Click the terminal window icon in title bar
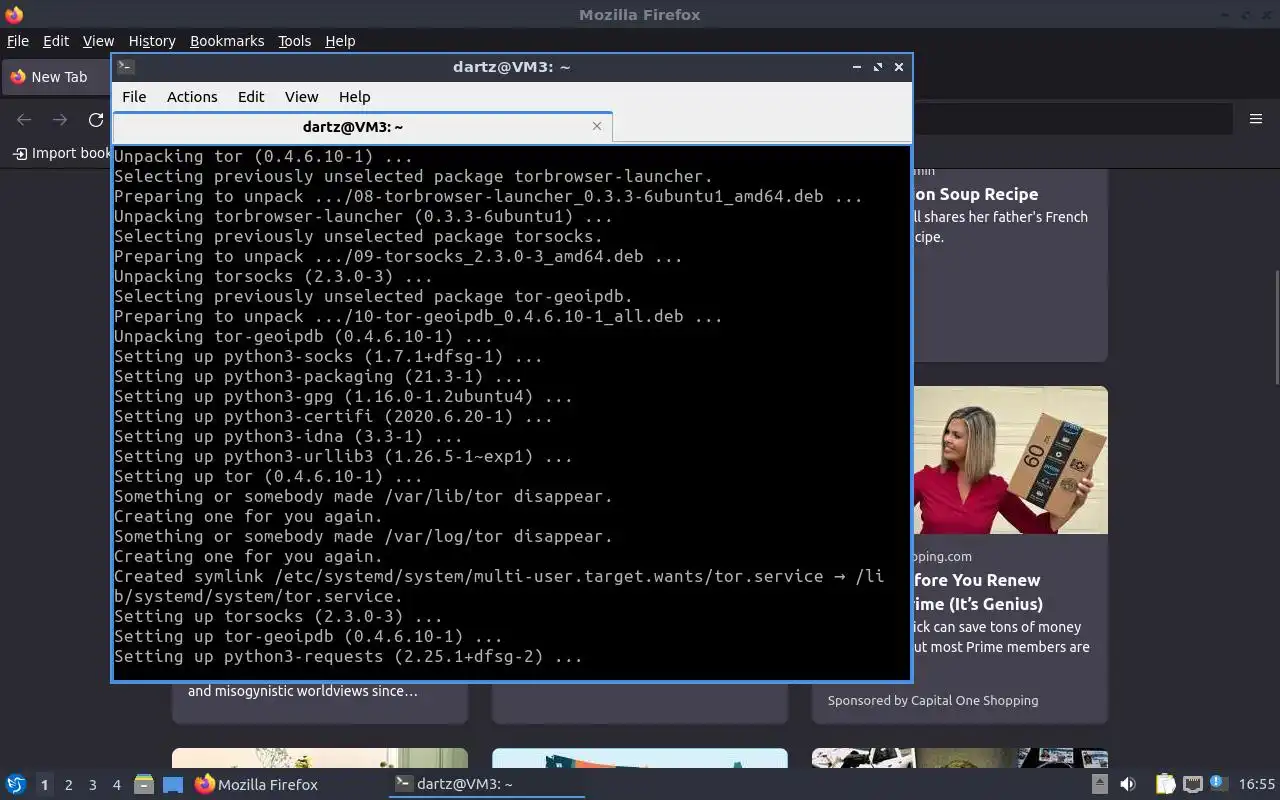Image resolution: width=1280 pixels, height=800 pixels. click(125, 67)
